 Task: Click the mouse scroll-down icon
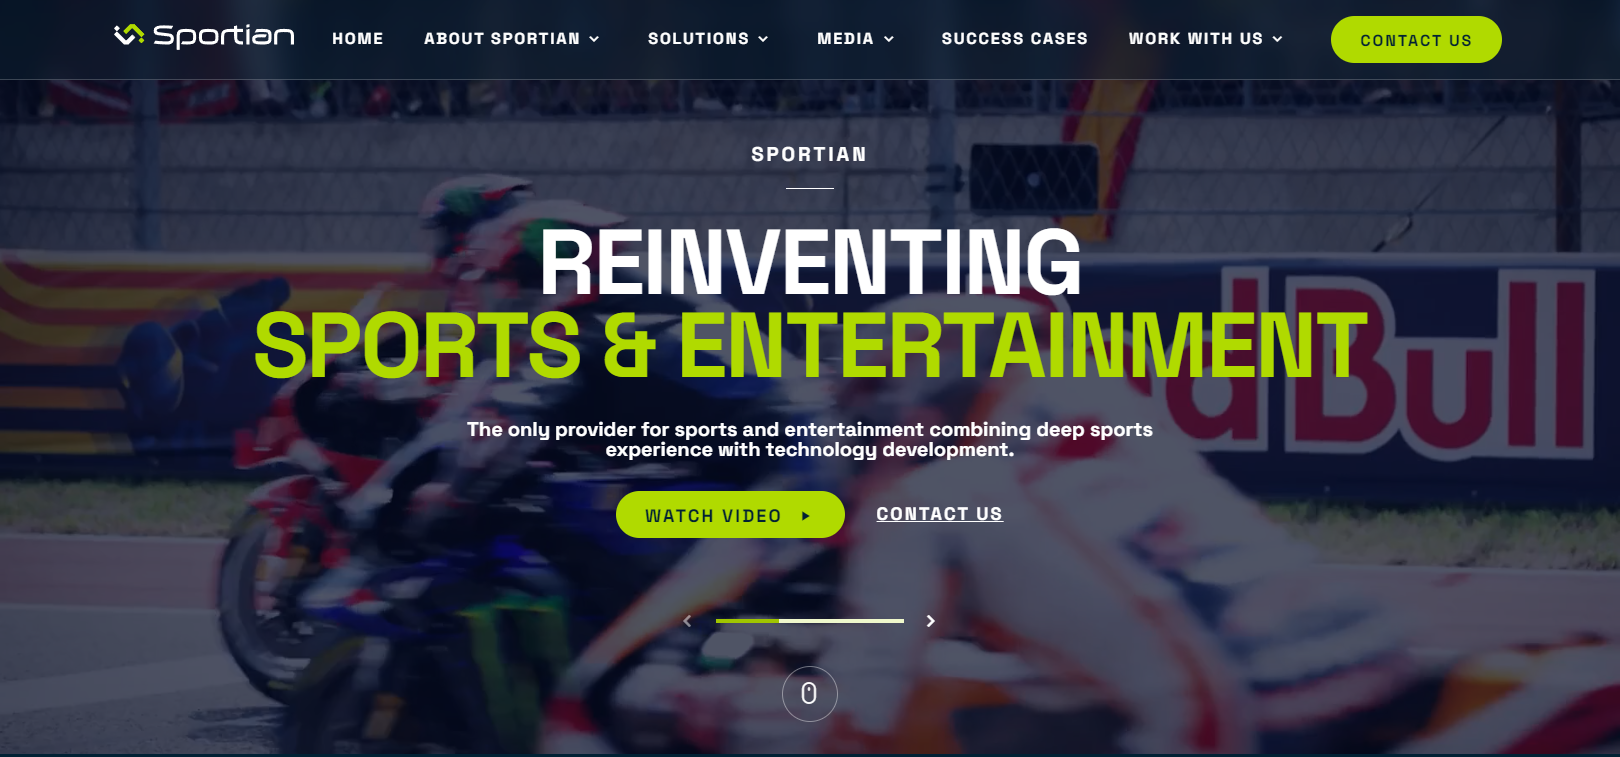tap(810, 694)
